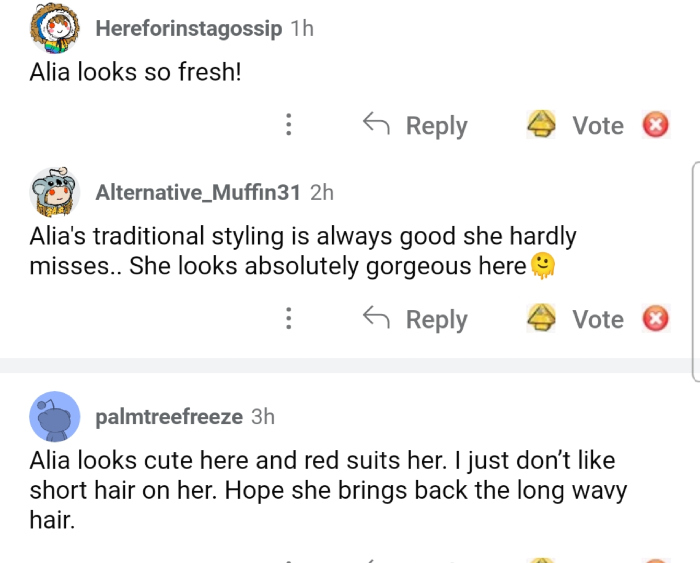Screen dimensions: 700x563
Task: Click Vote label on Alternative_Muffin31's comment
Action: tap(597, 319)
